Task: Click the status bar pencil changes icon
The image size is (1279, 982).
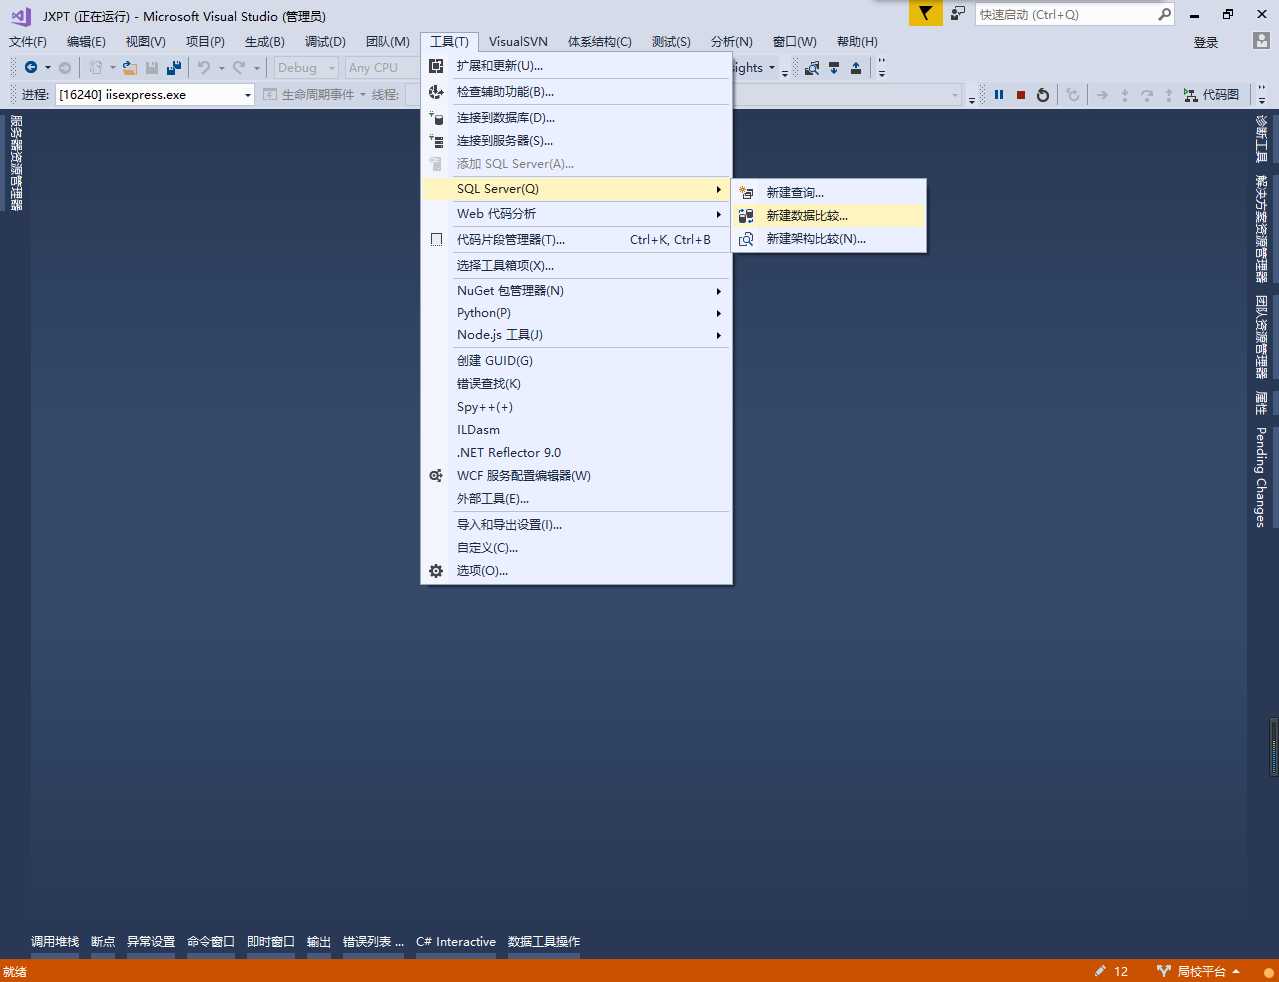Action: (x=1100, y=971)
